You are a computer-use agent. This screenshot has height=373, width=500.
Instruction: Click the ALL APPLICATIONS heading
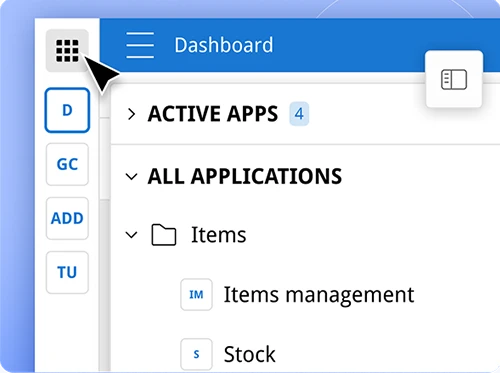[x=245, y=176]
